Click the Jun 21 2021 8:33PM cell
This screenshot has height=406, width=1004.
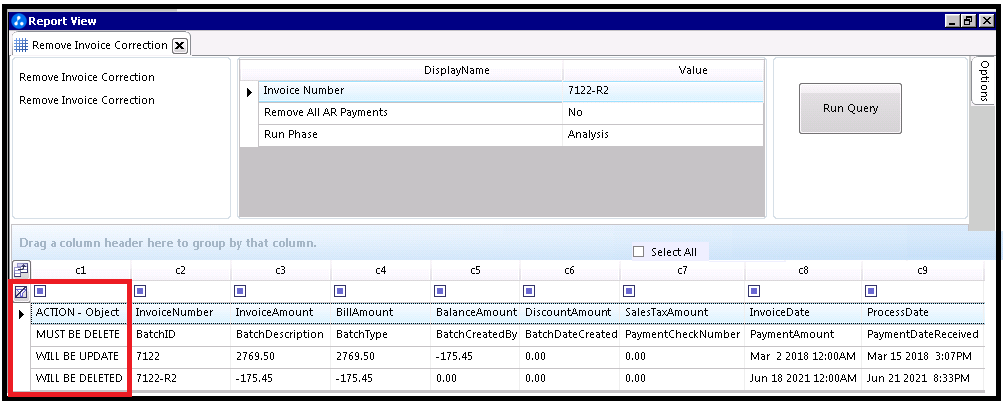923,378
